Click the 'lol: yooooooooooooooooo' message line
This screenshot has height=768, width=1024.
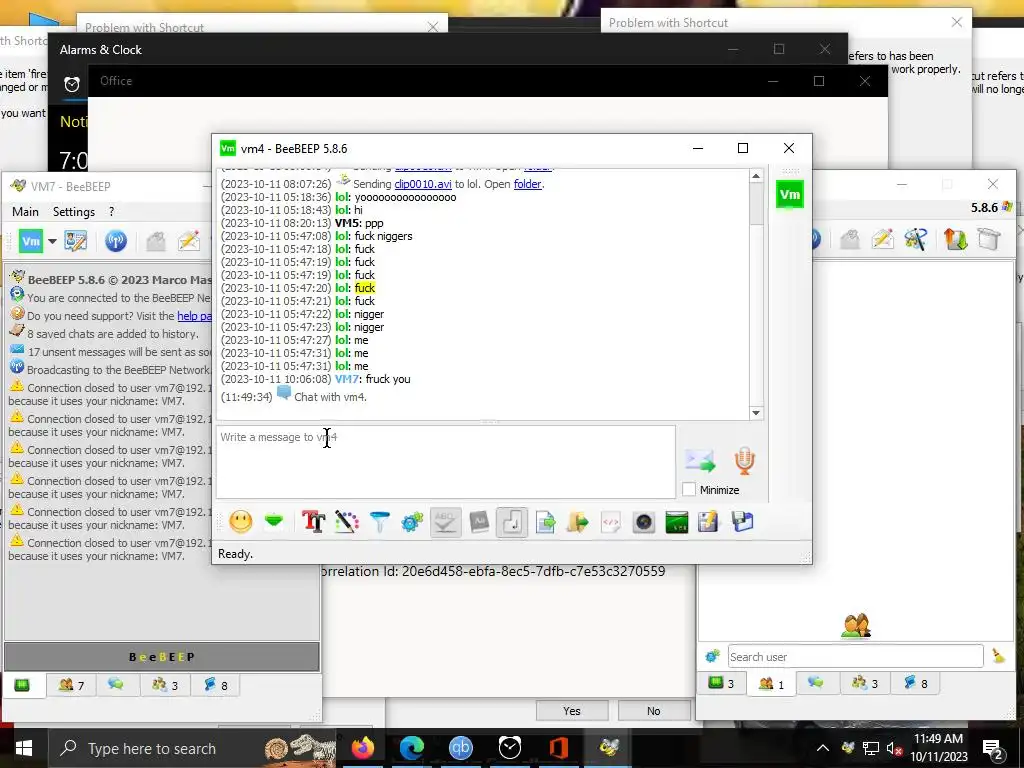tap(338, 197)
